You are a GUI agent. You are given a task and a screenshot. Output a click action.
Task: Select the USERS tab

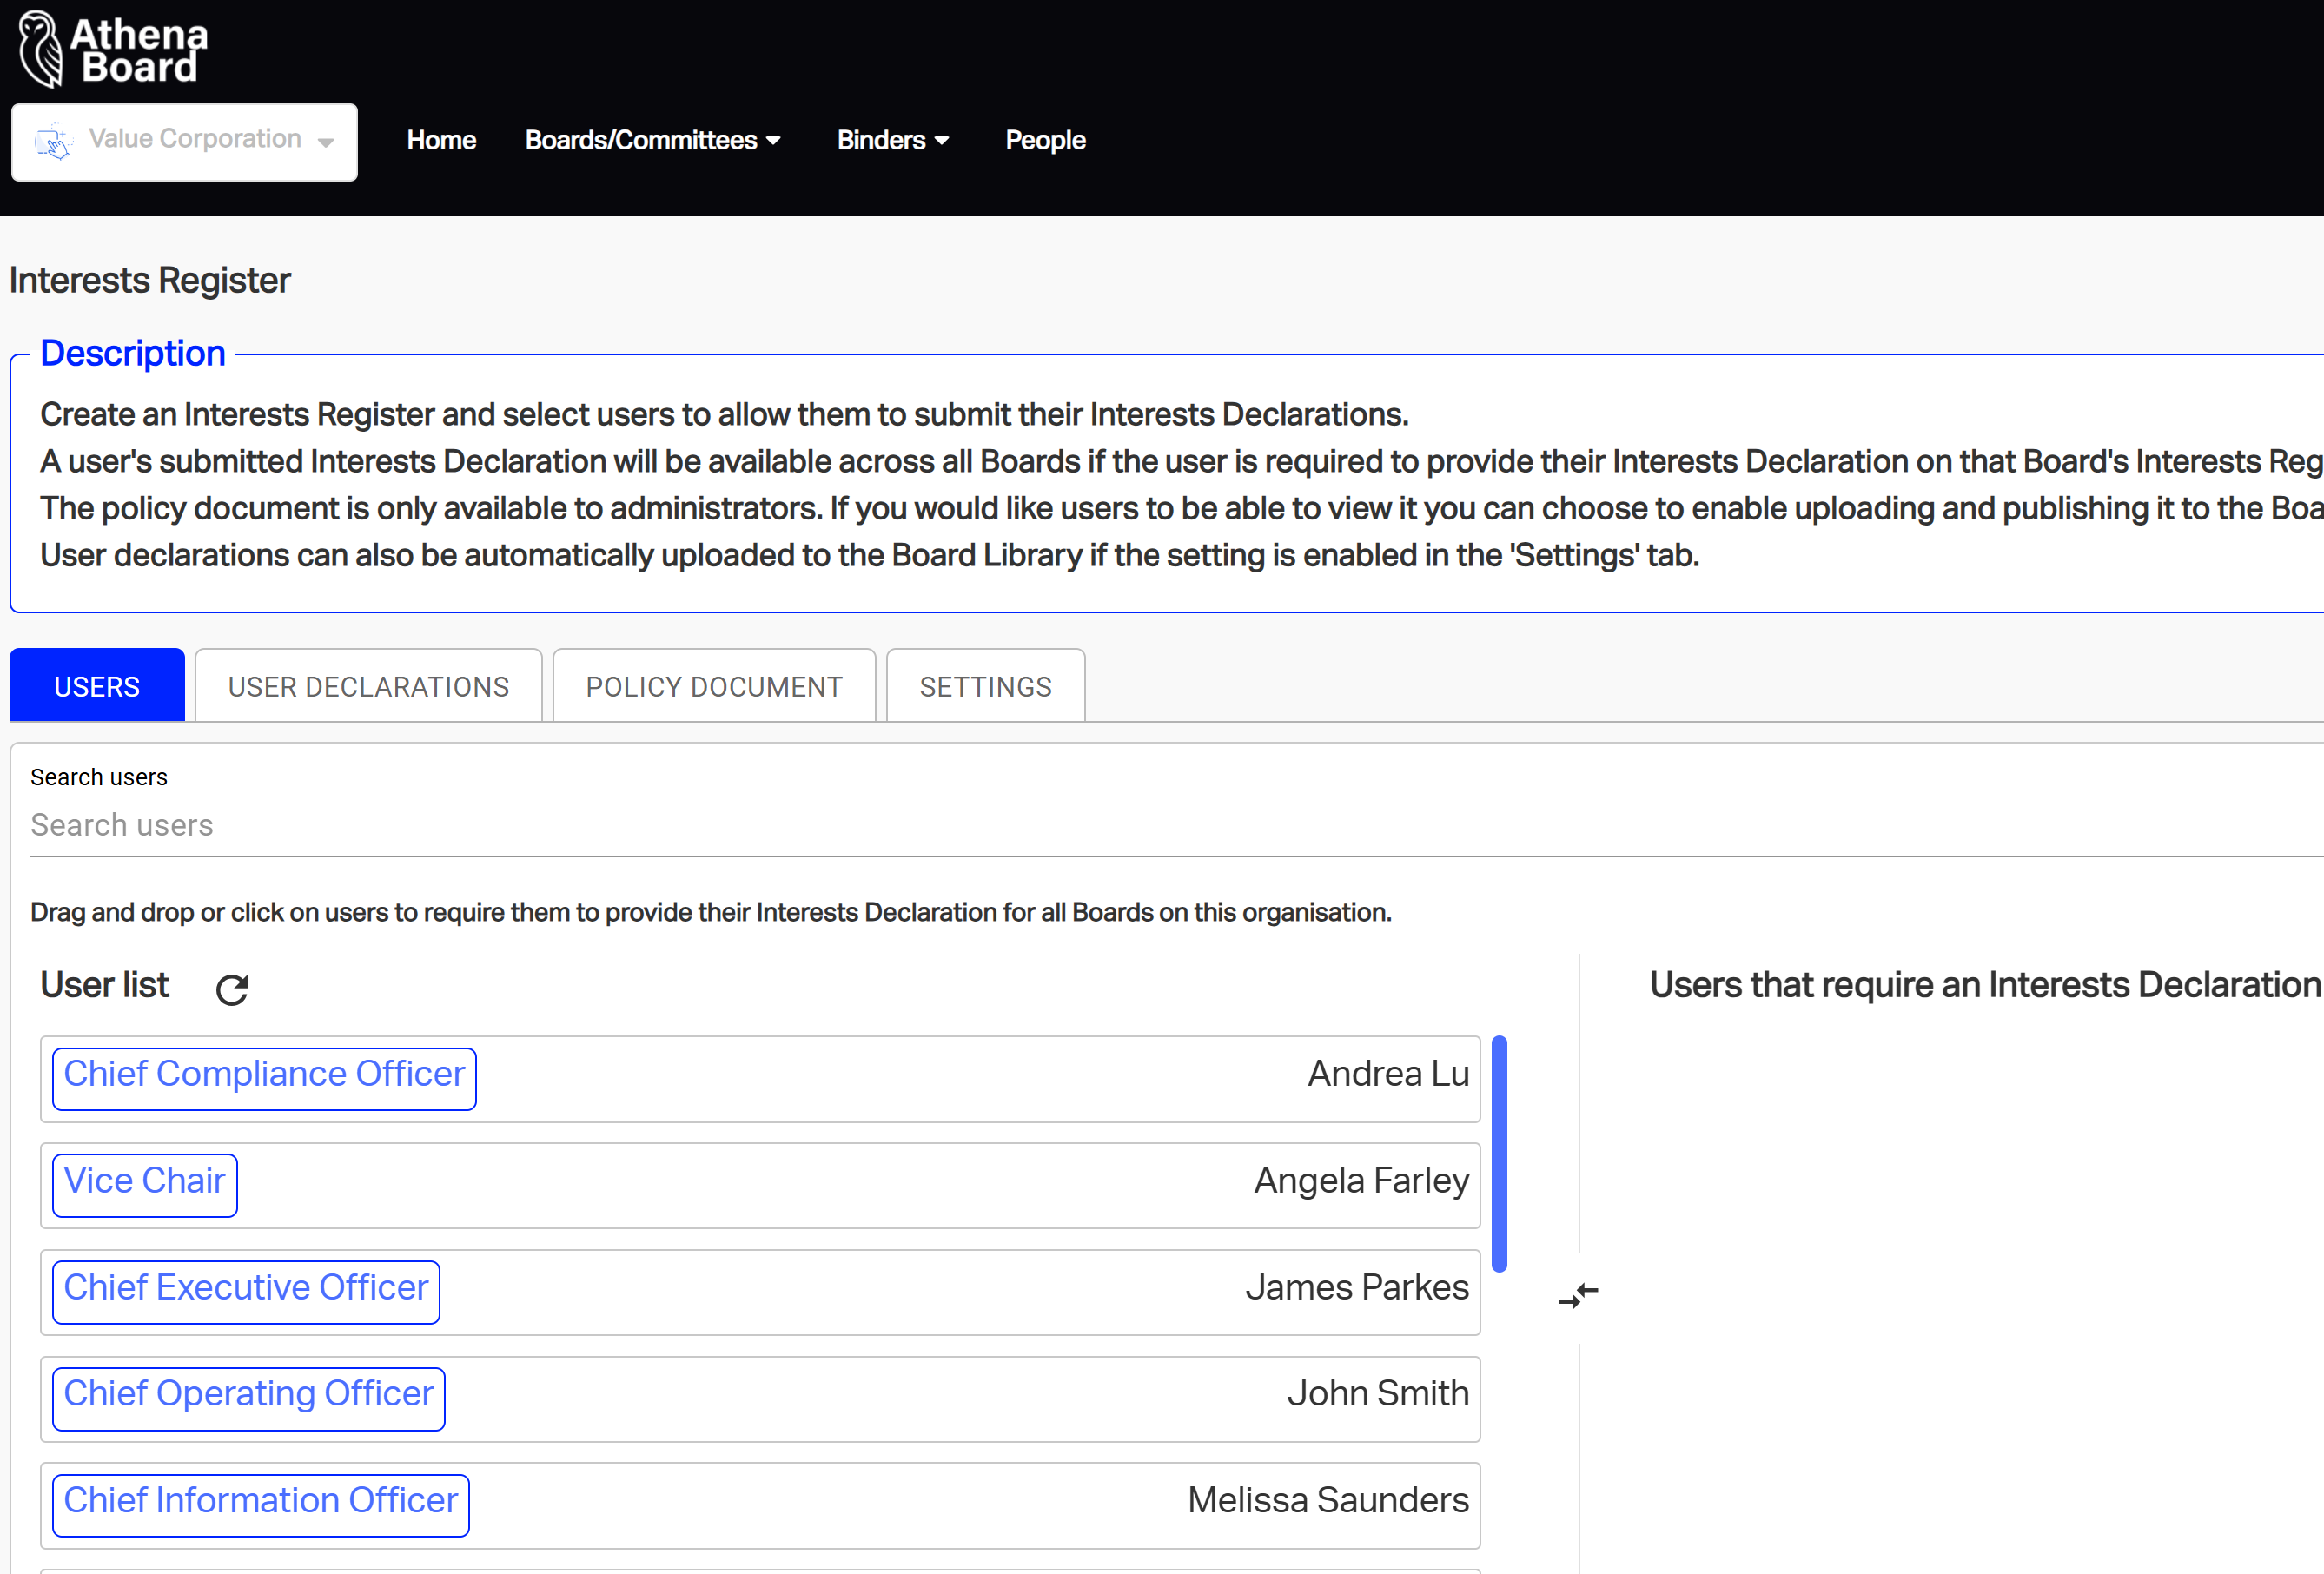[x=97, y=686]
